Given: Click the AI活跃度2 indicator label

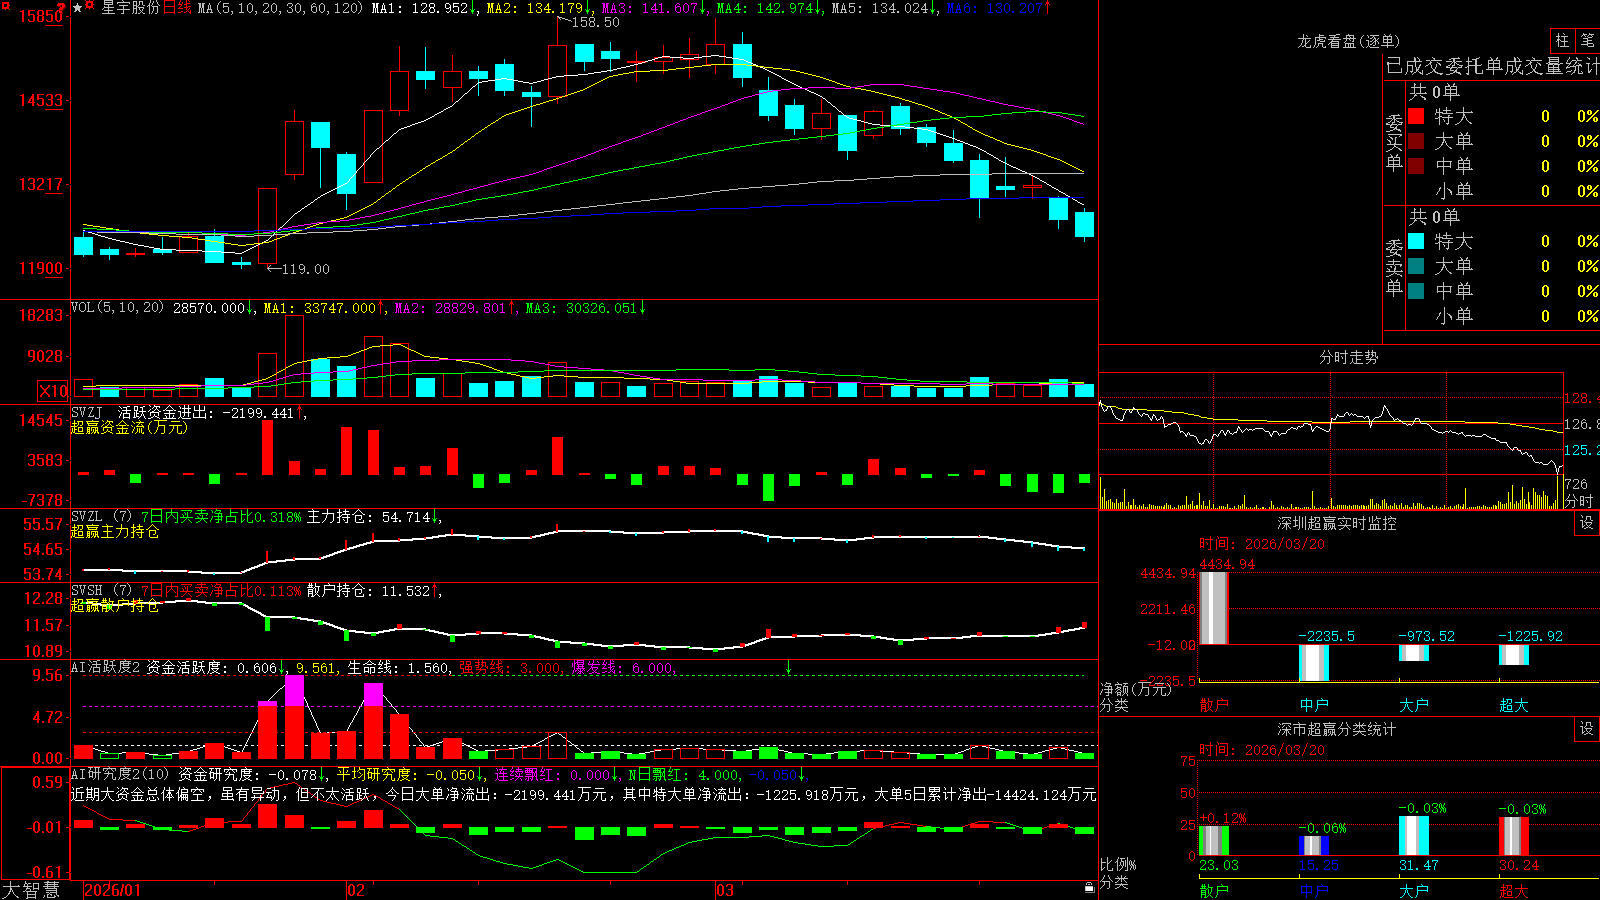Looking at the screenshot, I should point(105,667).
